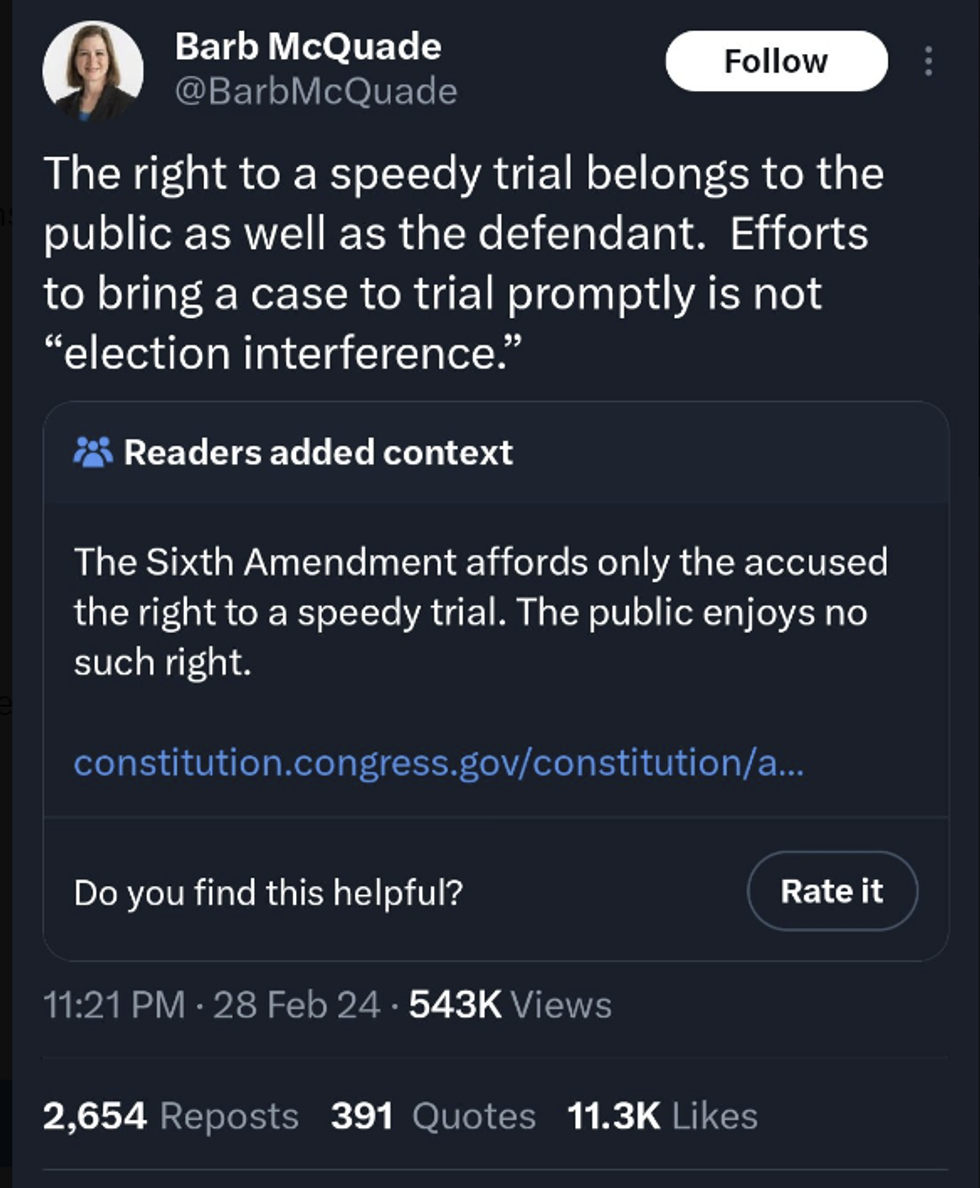Viewport: 980px width, 1188px height.
Task: Show the 2,654 Reposts list
Action: tap(170, 1116)
